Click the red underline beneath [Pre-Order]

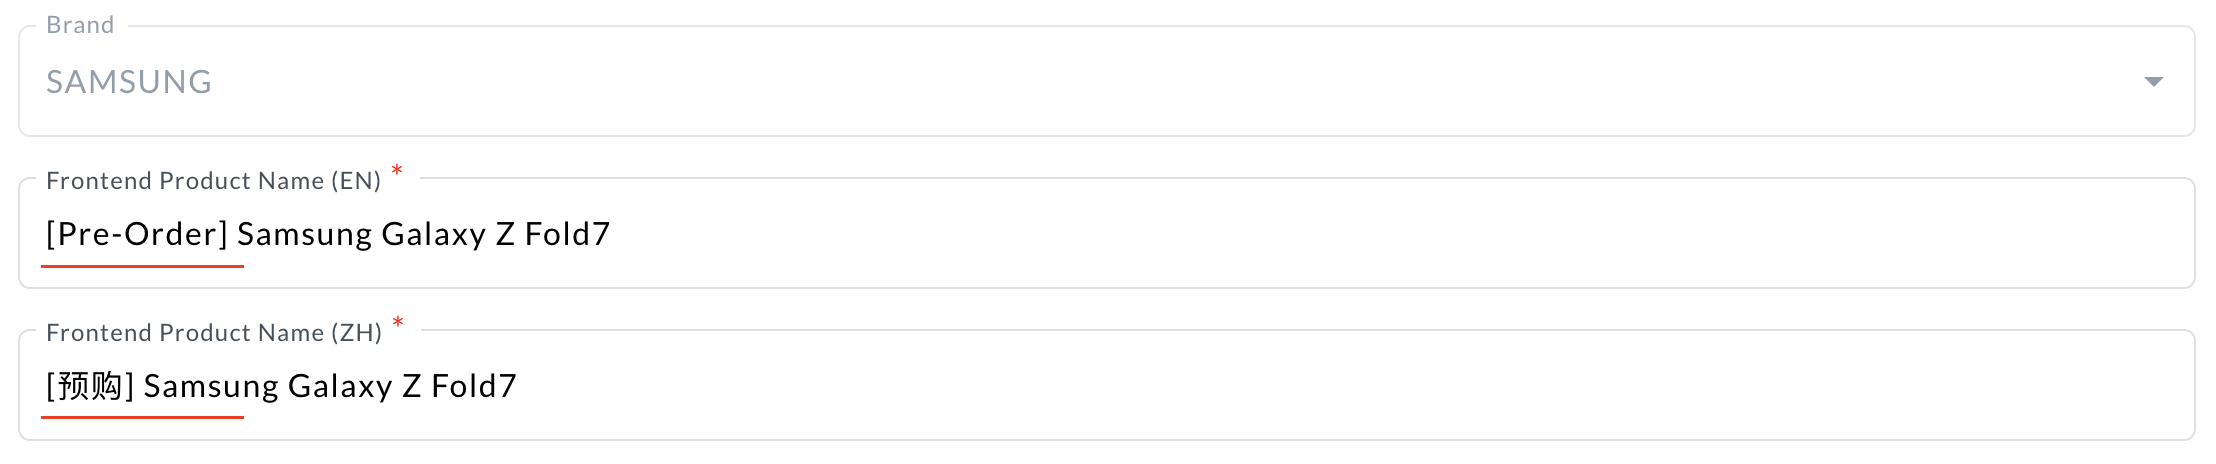pyautogui.click(x=142, y=266)
